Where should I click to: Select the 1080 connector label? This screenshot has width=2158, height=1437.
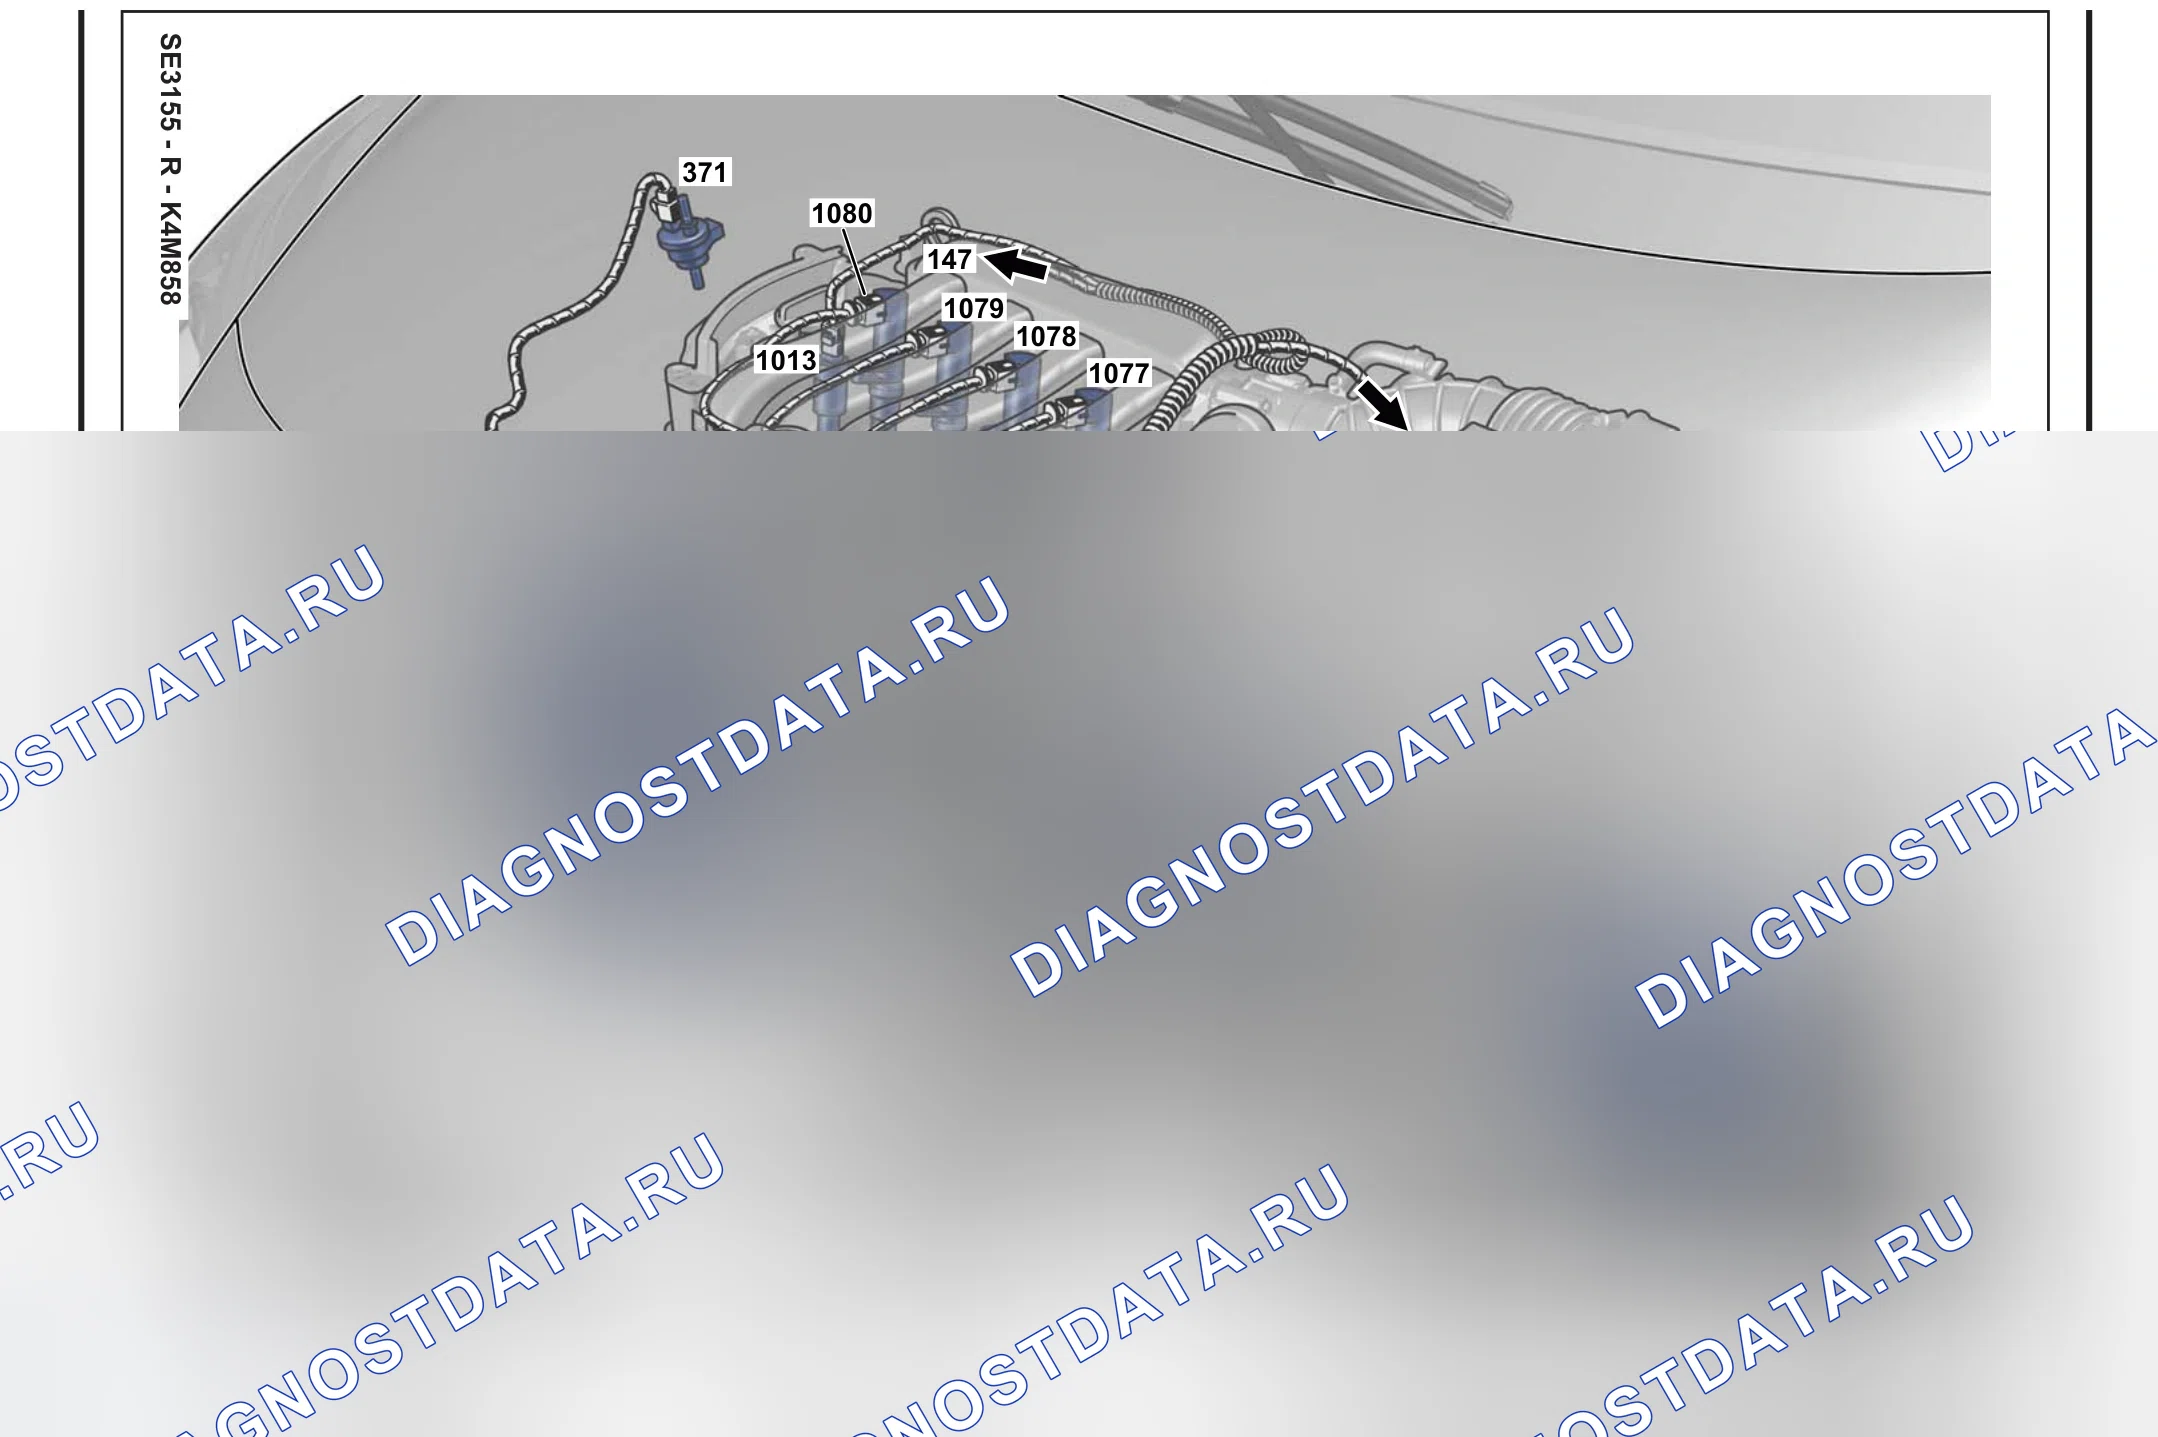click(841, 213)
